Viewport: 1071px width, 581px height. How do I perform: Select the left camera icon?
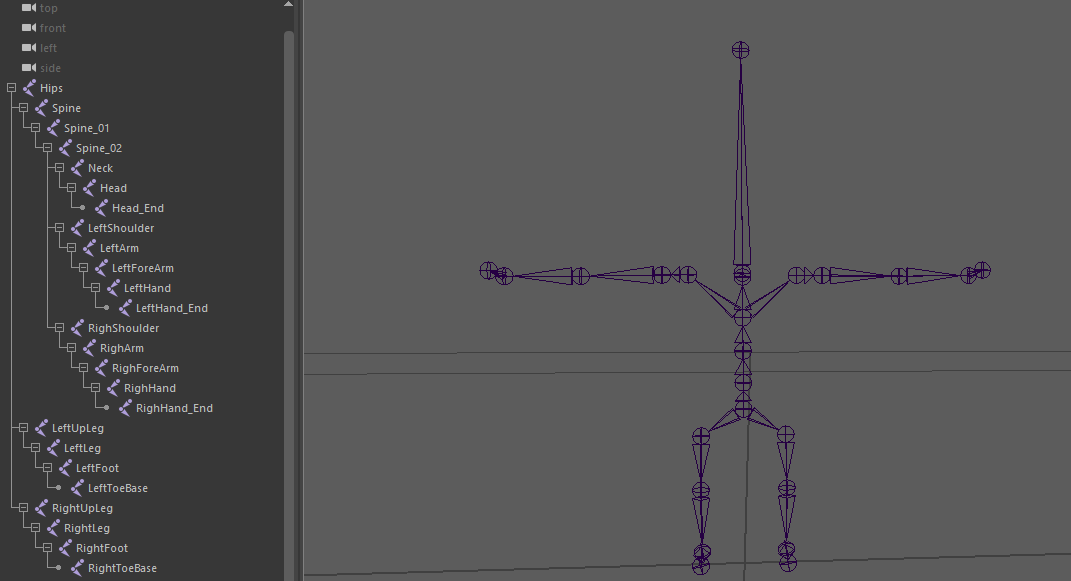29,48
